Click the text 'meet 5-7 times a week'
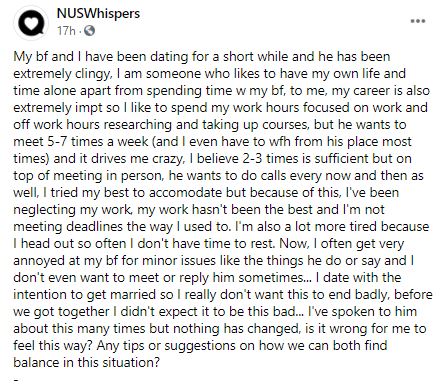This screenshot has height=390, width=448. (81, 141)
